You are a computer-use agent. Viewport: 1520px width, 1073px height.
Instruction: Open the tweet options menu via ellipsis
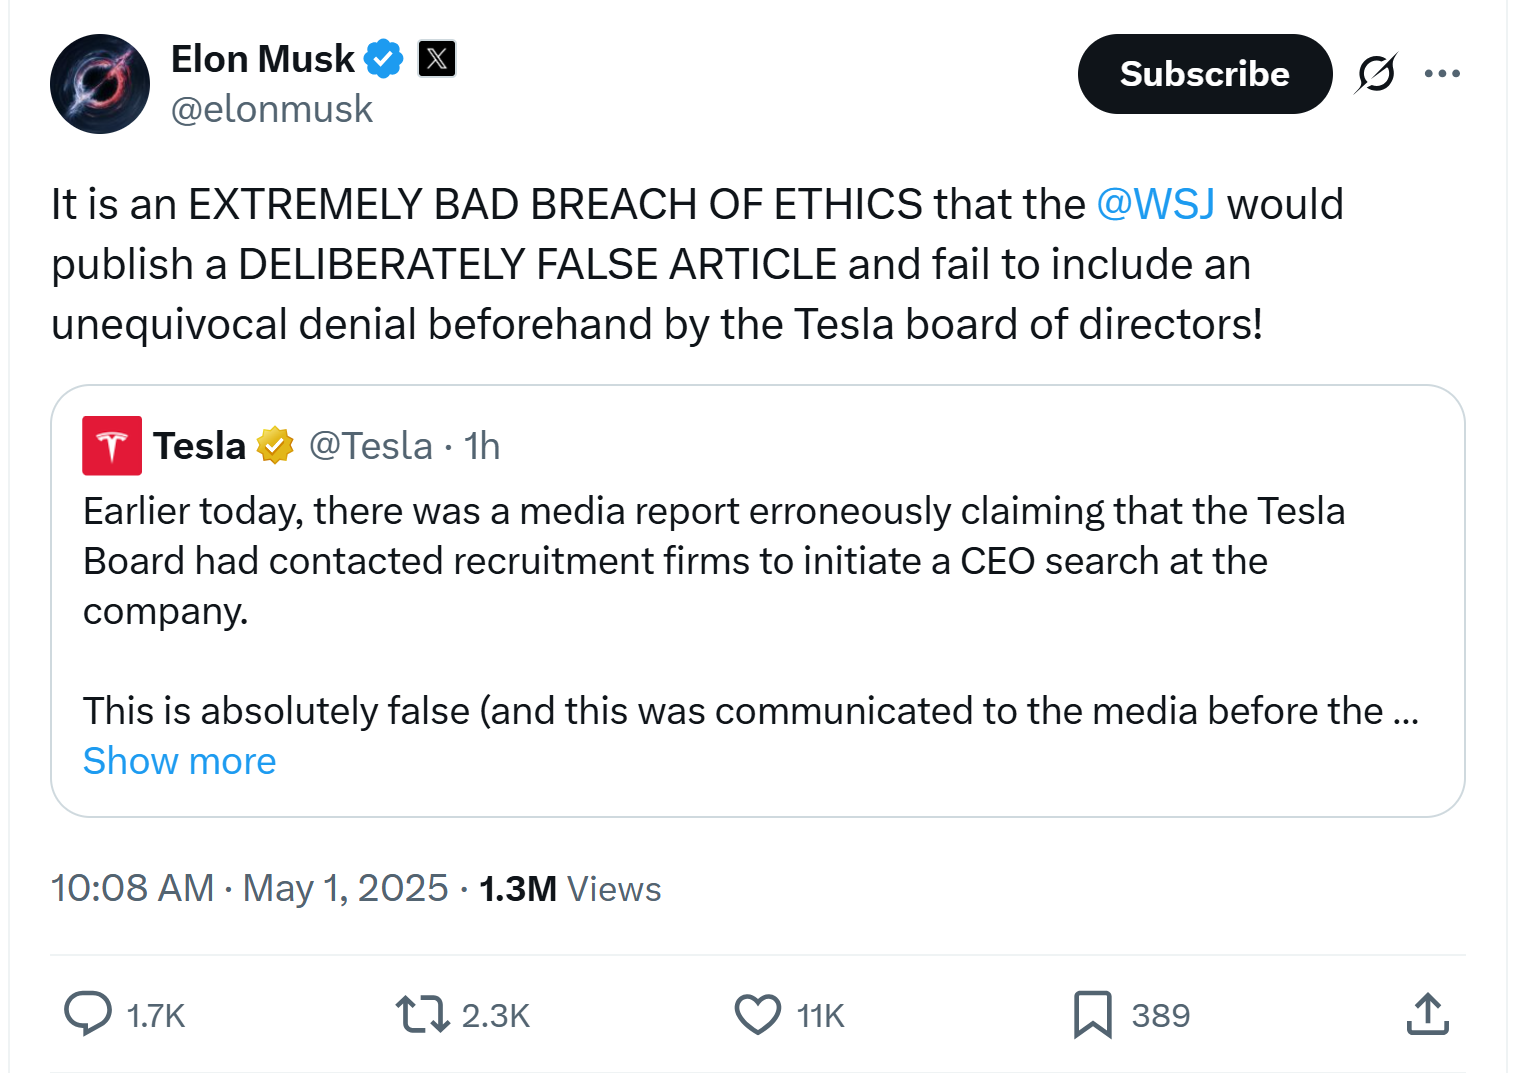pos(1442,73)
